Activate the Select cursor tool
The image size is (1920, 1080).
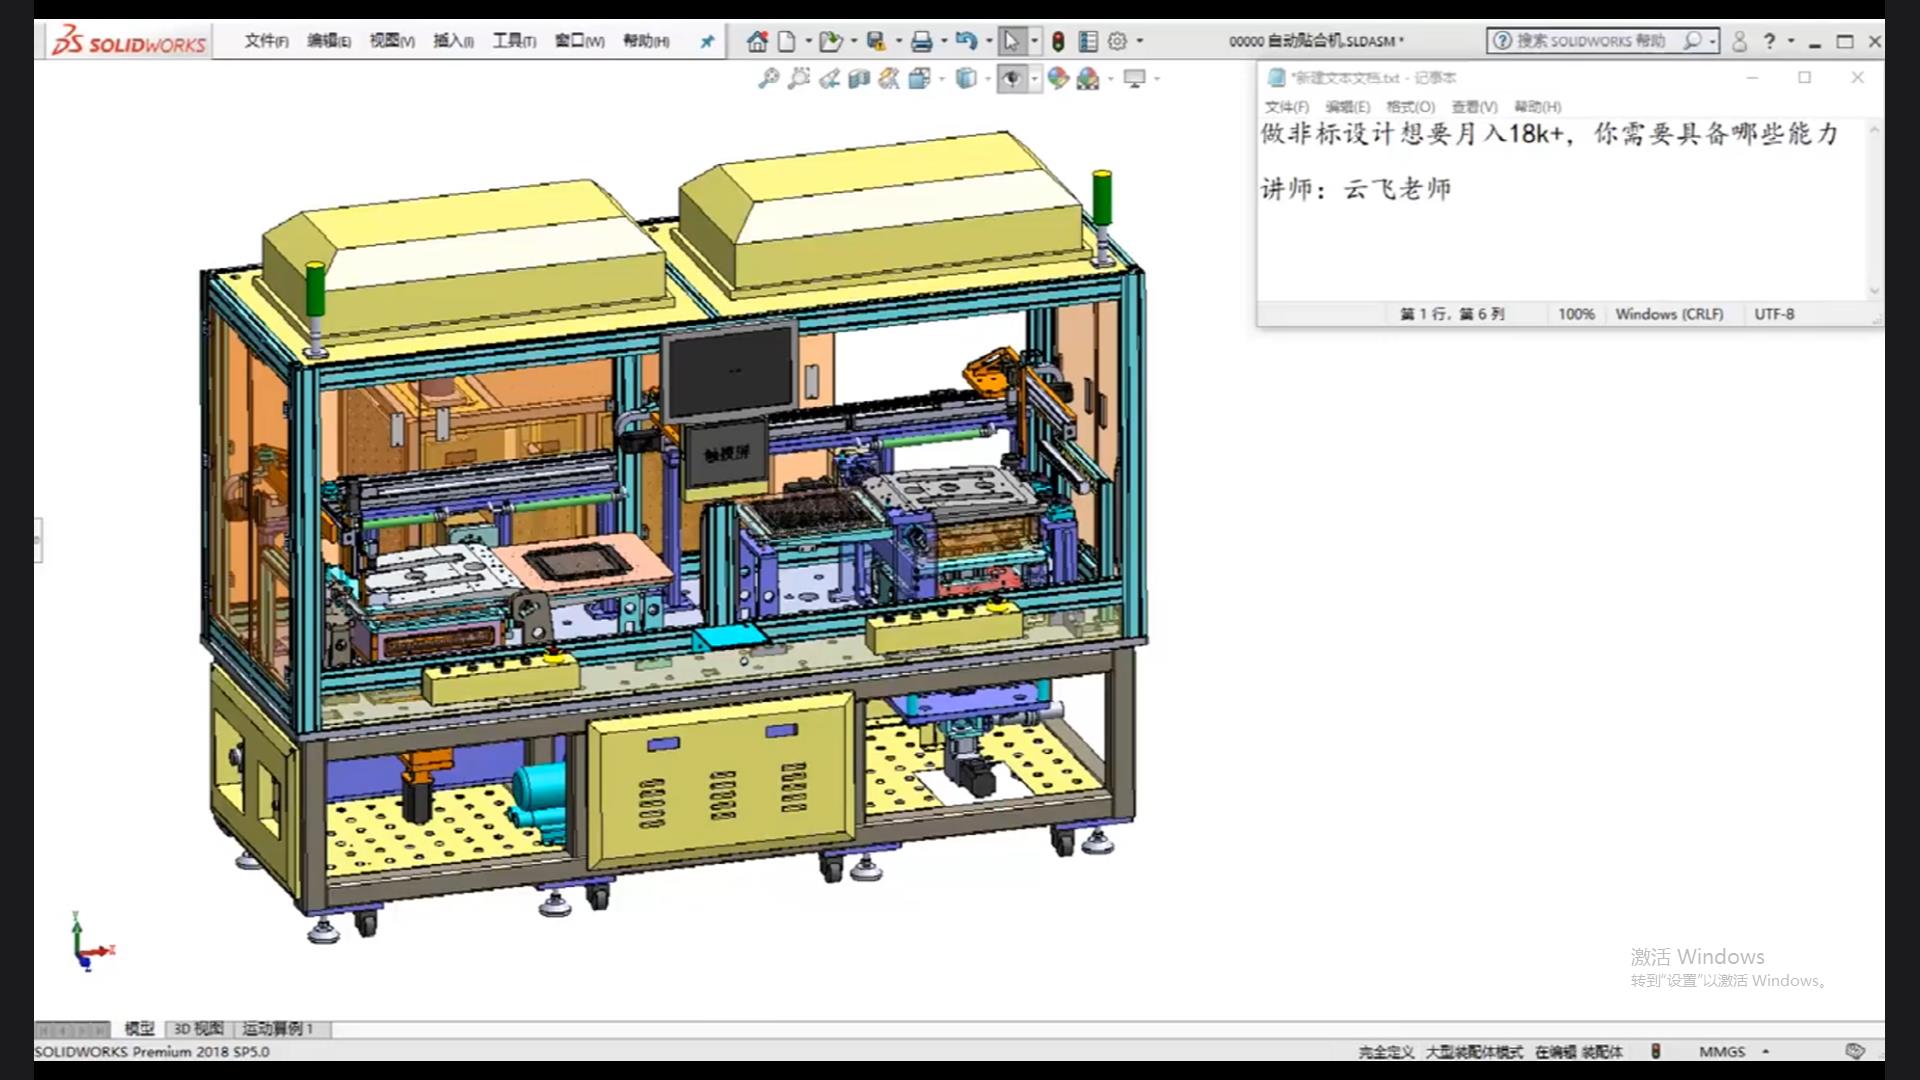point(1011,41)
